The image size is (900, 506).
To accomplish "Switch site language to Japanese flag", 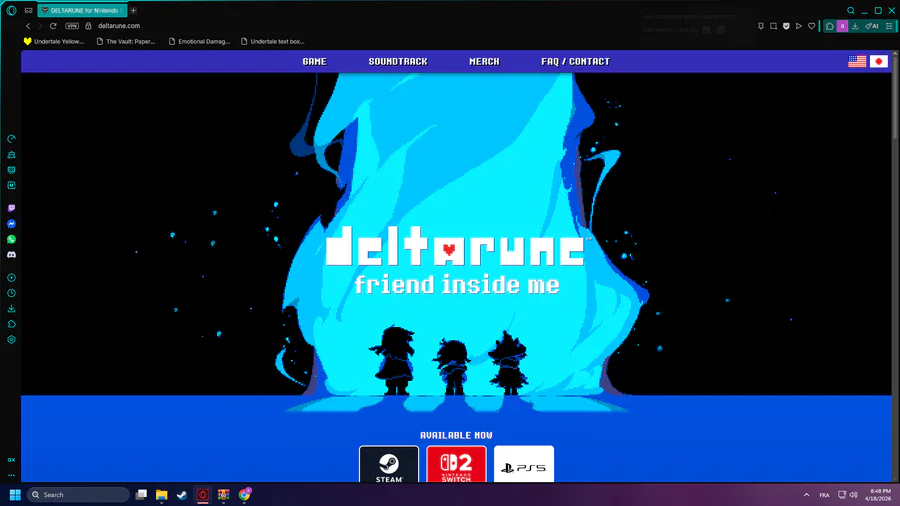I will 879,61.
